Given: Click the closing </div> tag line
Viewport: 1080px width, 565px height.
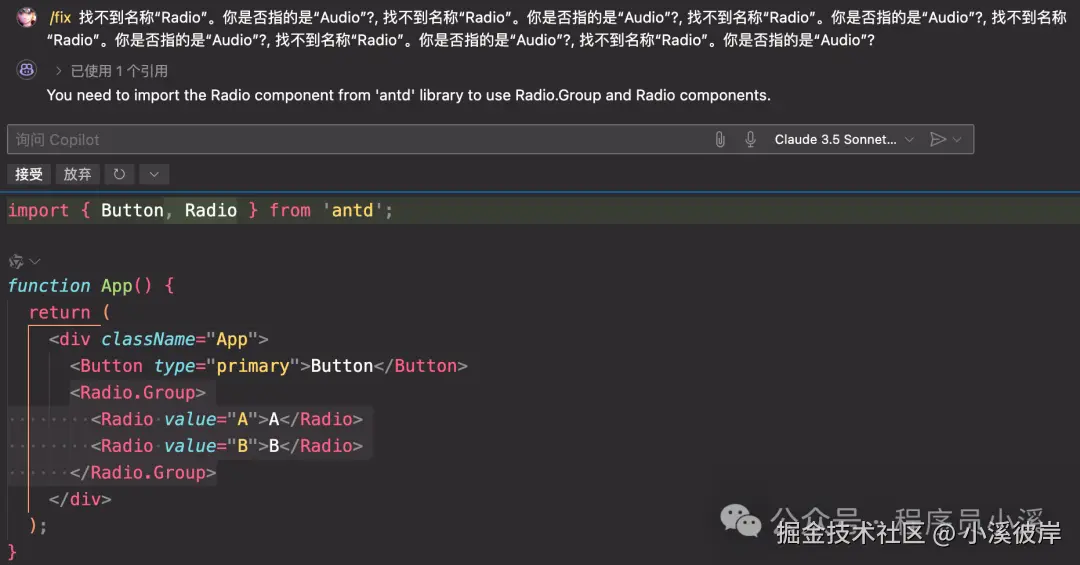Looking at the screenshot, I should pyautogui.click(x=80, y=500).
